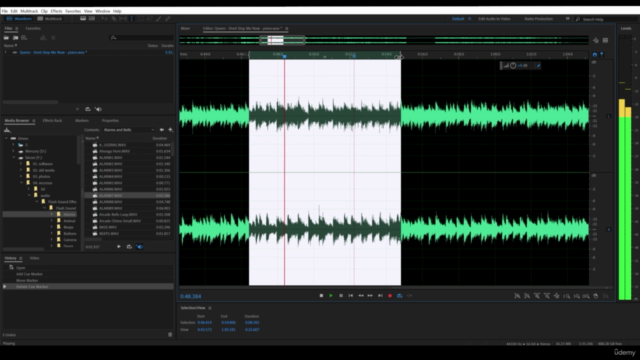Click add shortcut icon in Media Browser

click(x=170, y=130)
